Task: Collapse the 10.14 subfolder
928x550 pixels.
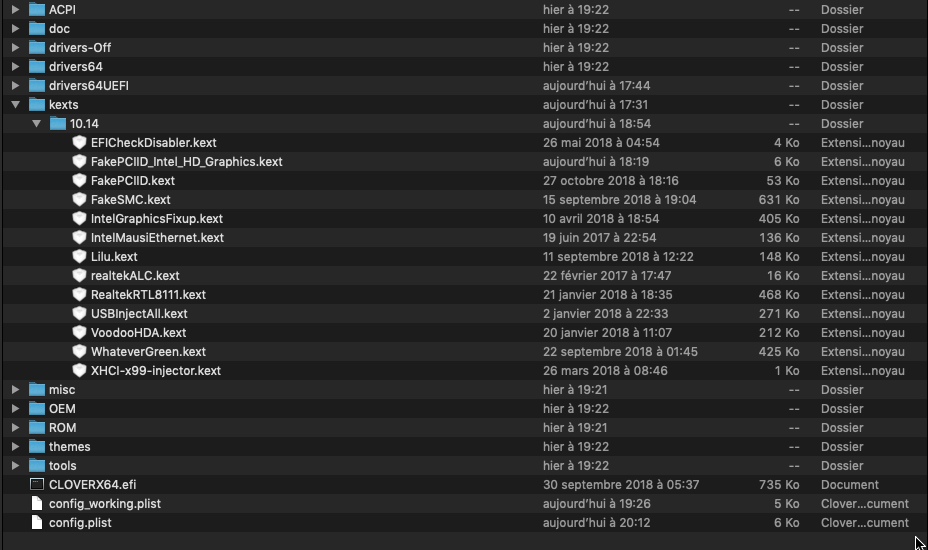Action: click(37, 124)
